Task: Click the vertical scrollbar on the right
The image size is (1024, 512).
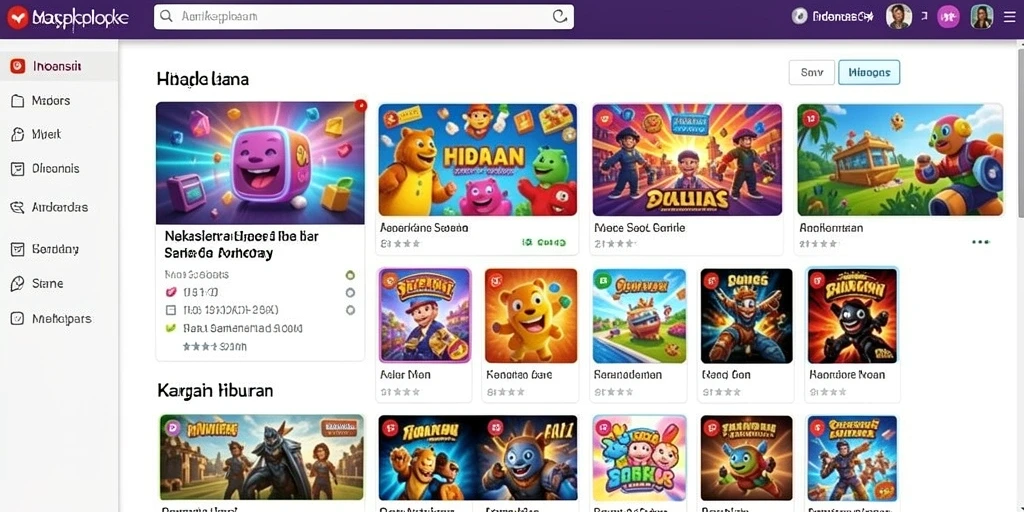Action: [1020, 127]
